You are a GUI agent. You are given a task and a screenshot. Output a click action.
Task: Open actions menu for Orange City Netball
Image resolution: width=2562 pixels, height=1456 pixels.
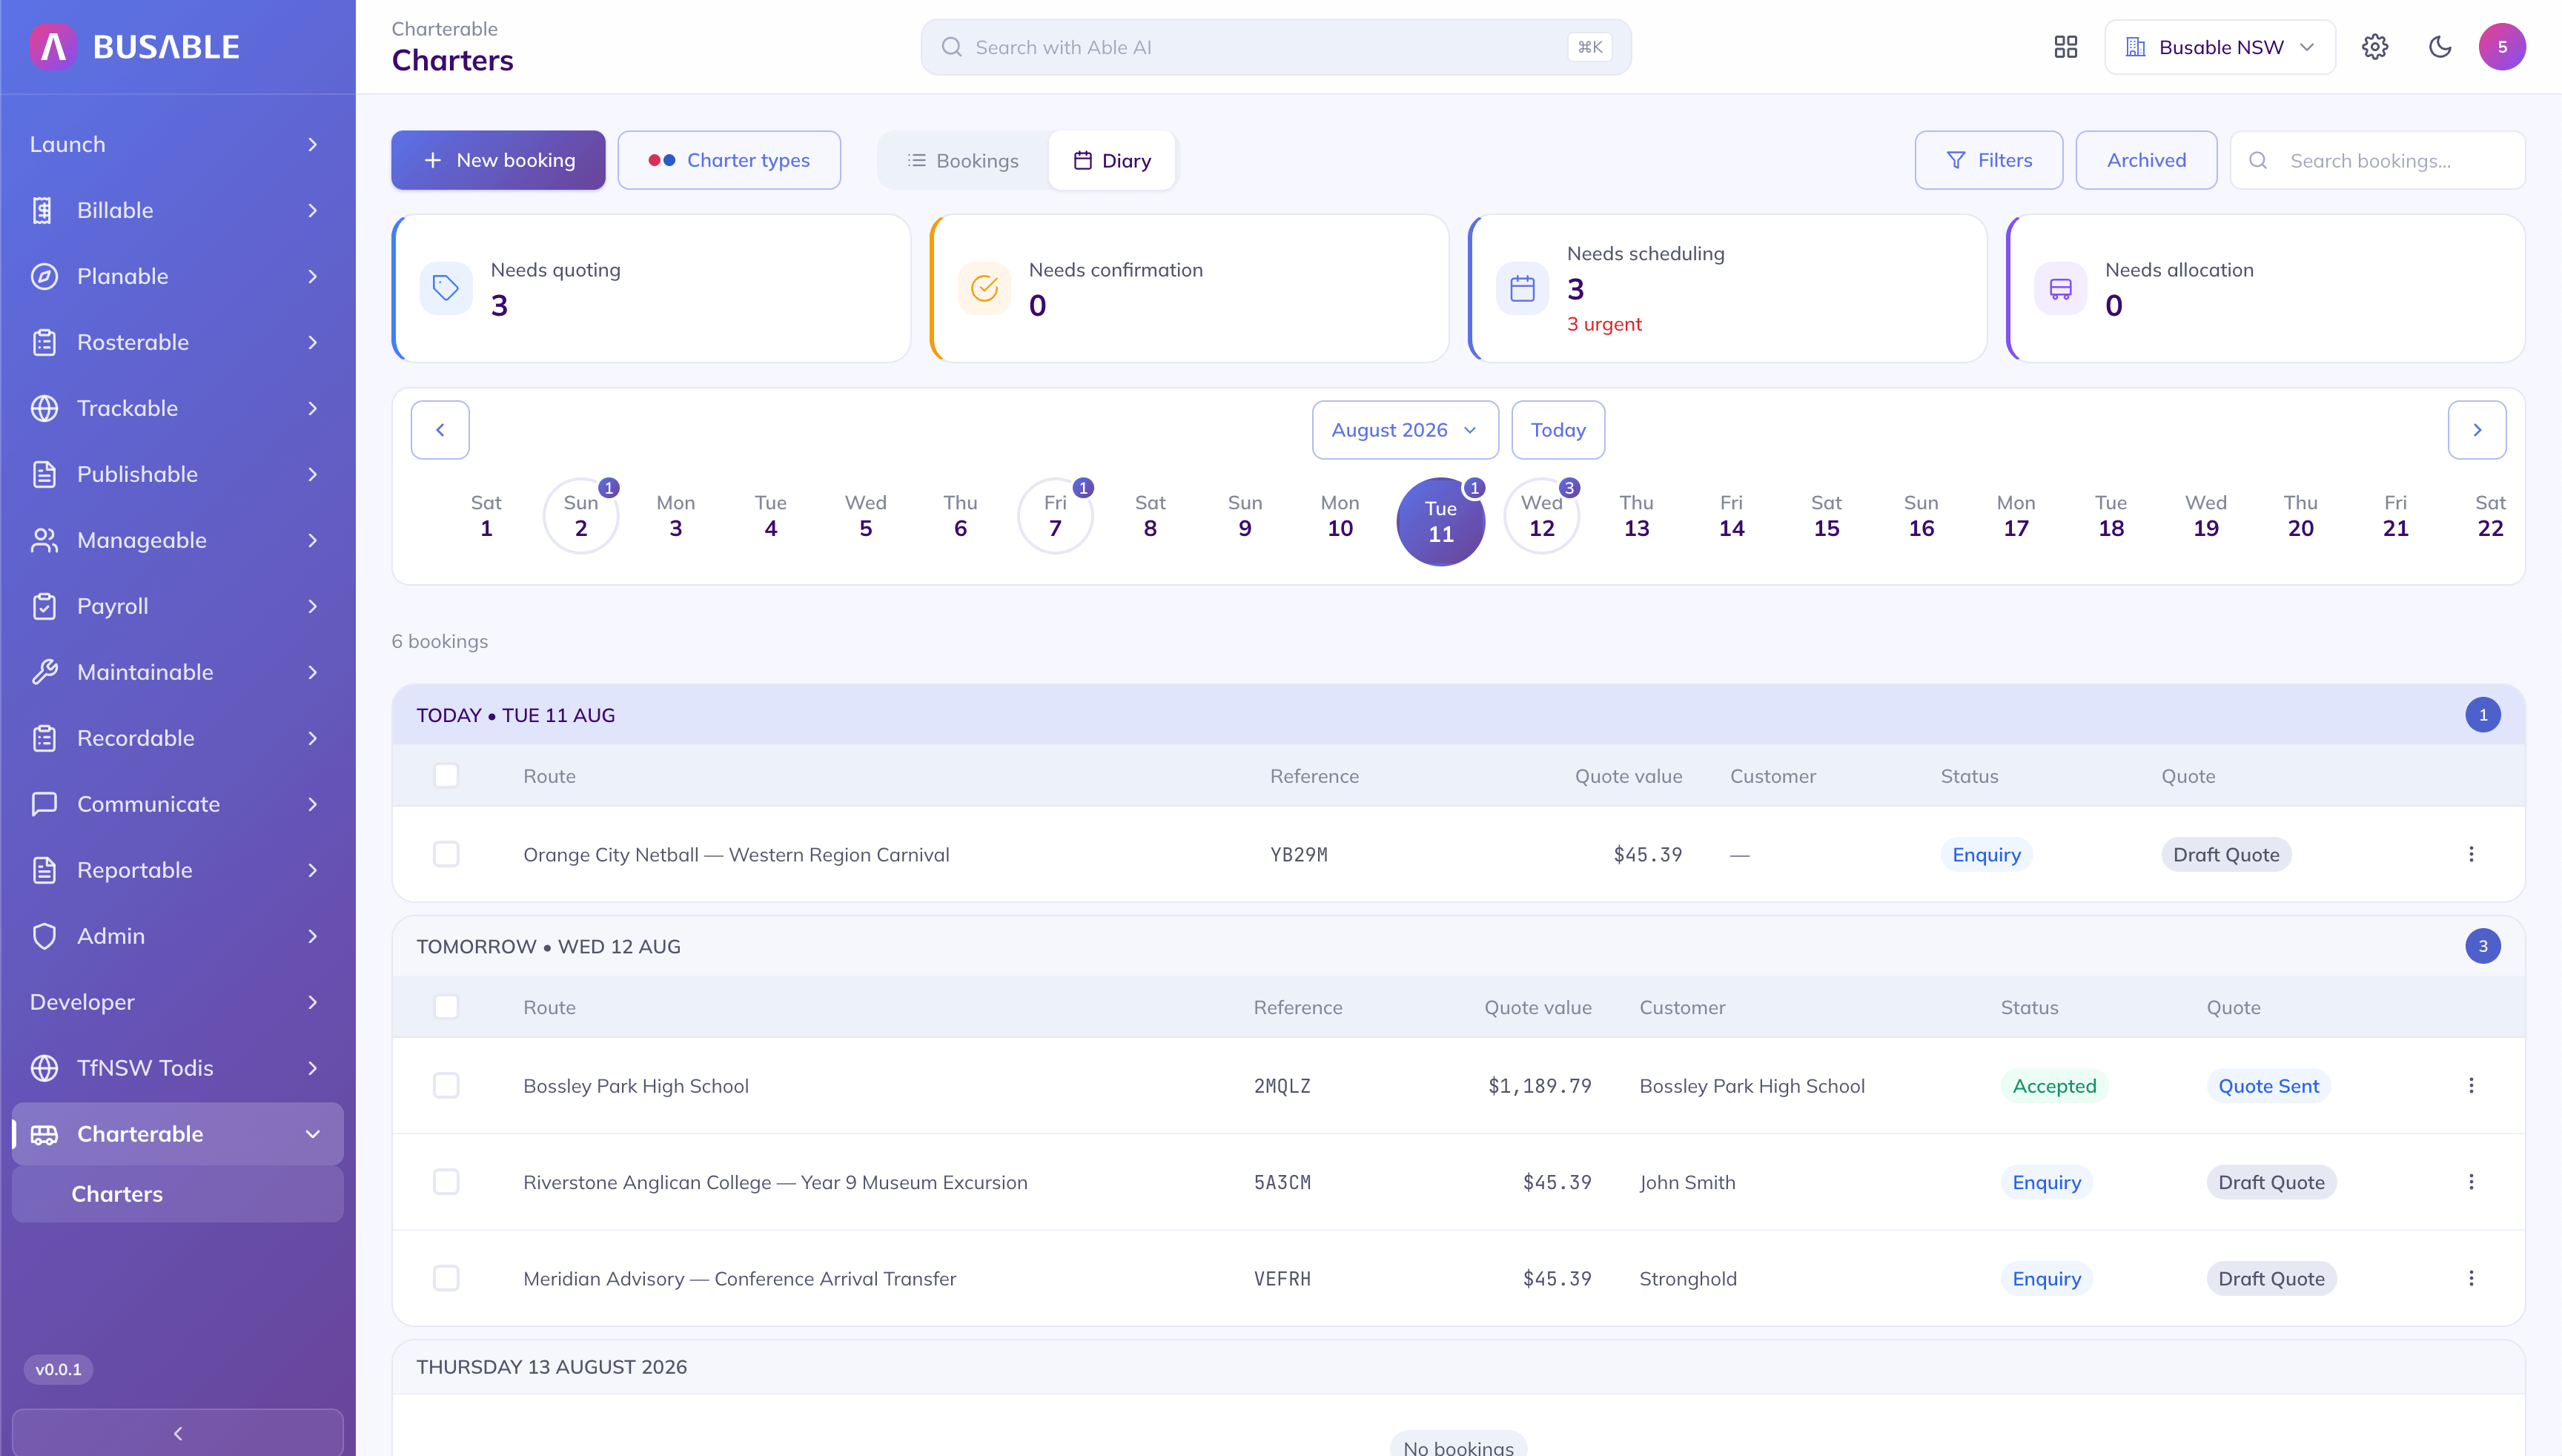pos(2471,854)
